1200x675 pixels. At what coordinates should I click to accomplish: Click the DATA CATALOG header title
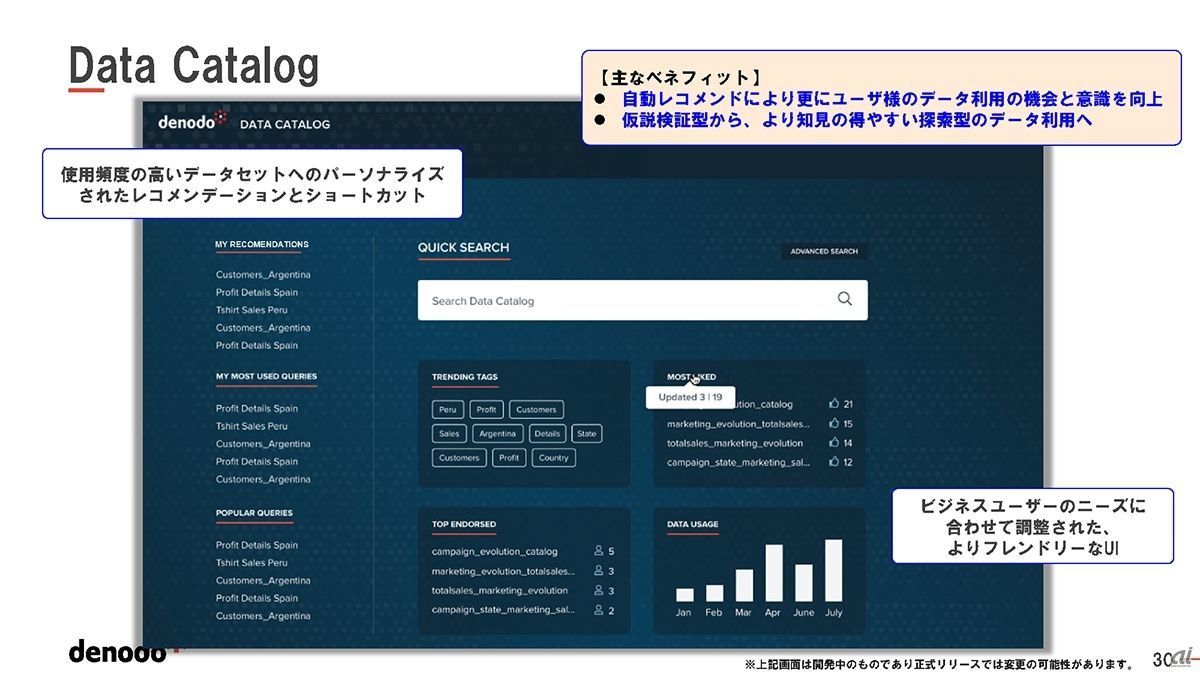(285, 125)
